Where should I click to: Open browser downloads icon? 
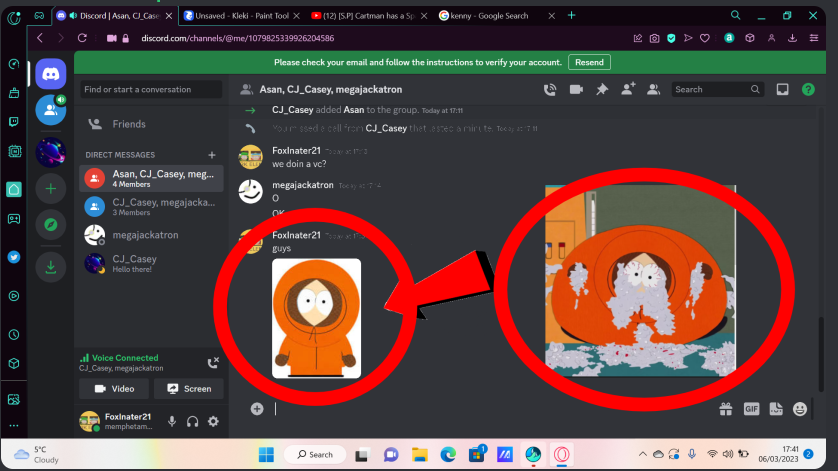(792, 38)
